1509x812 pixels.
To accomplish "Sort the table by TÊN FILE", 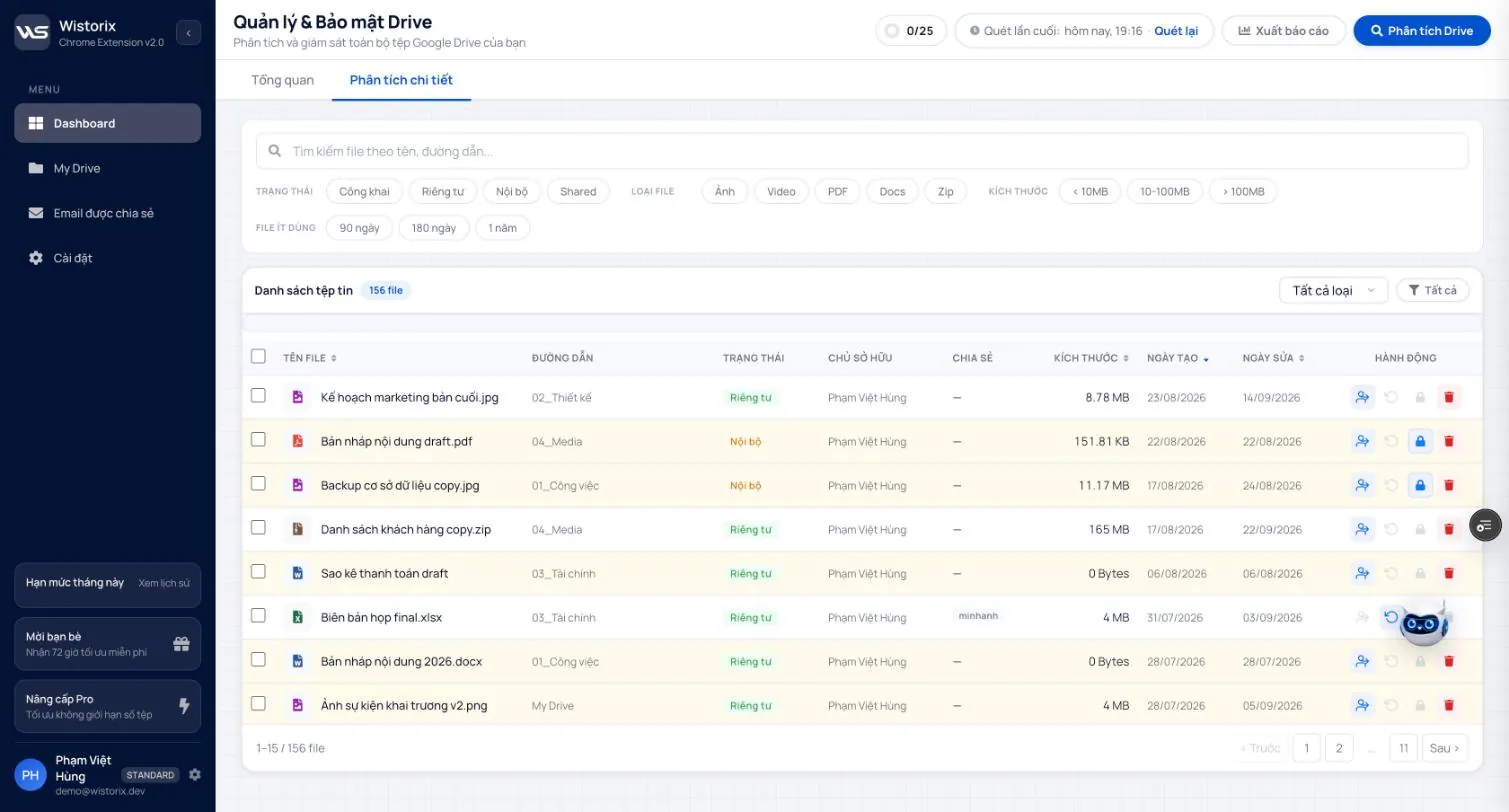I will [310, 358].
